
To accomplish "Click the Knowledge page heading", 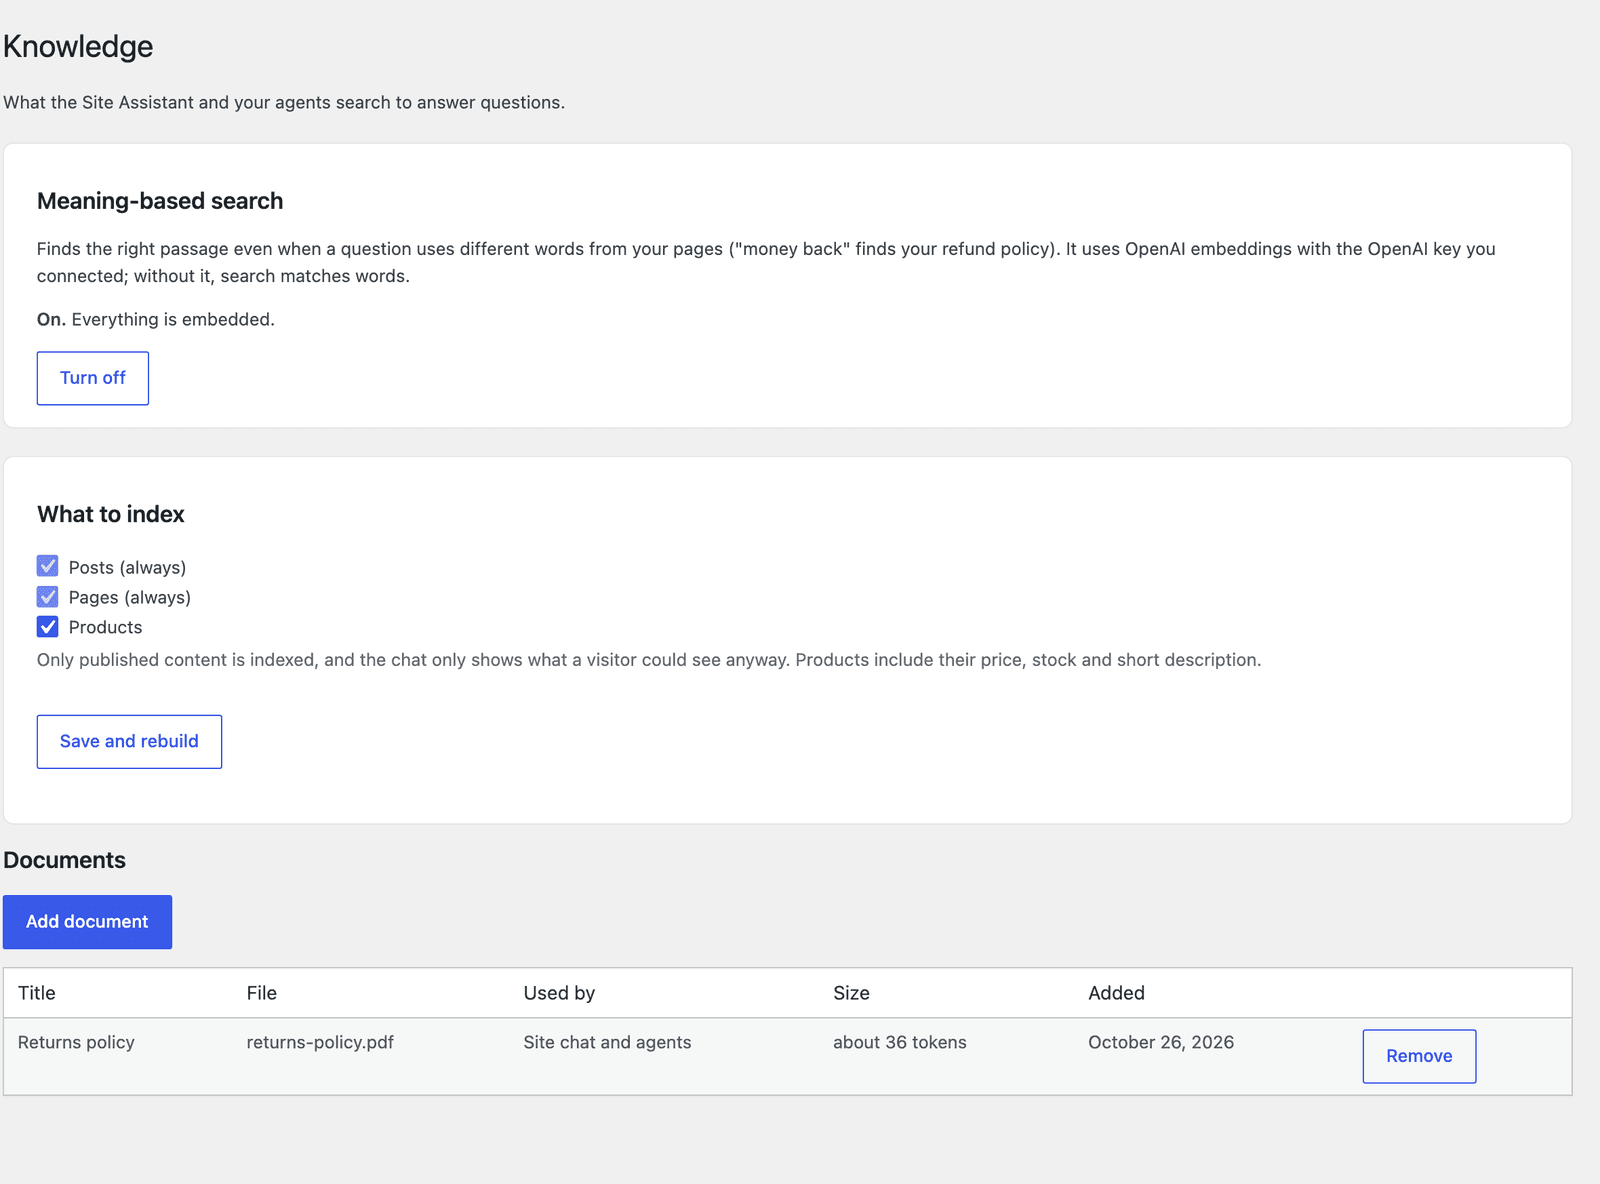I will [78, 46].
